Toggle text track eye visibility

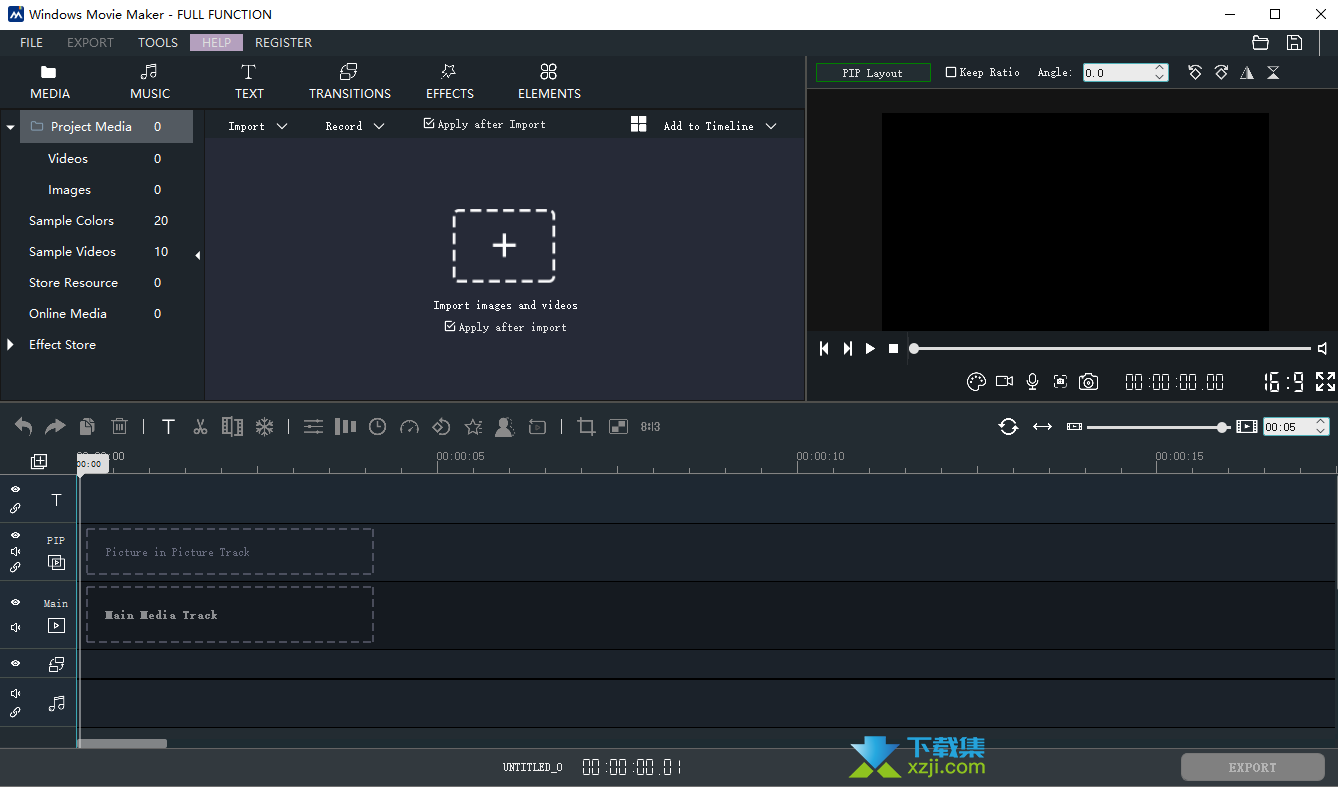pos(15,489)
